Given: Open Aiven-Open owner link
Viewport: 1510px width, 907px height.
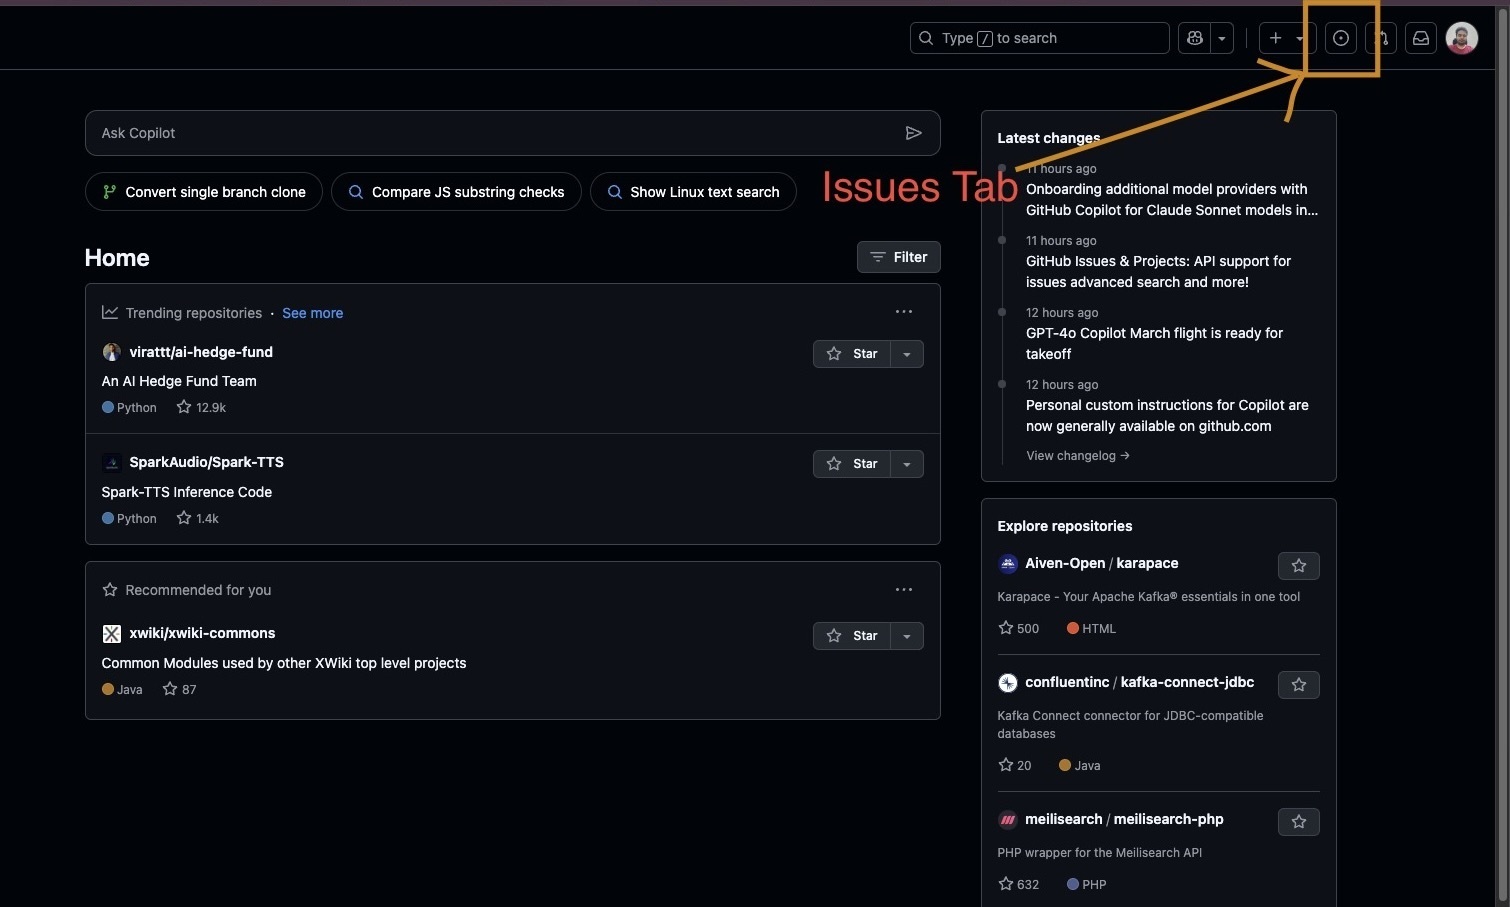Looking at the screenshot, I should tap(1065, 563).
